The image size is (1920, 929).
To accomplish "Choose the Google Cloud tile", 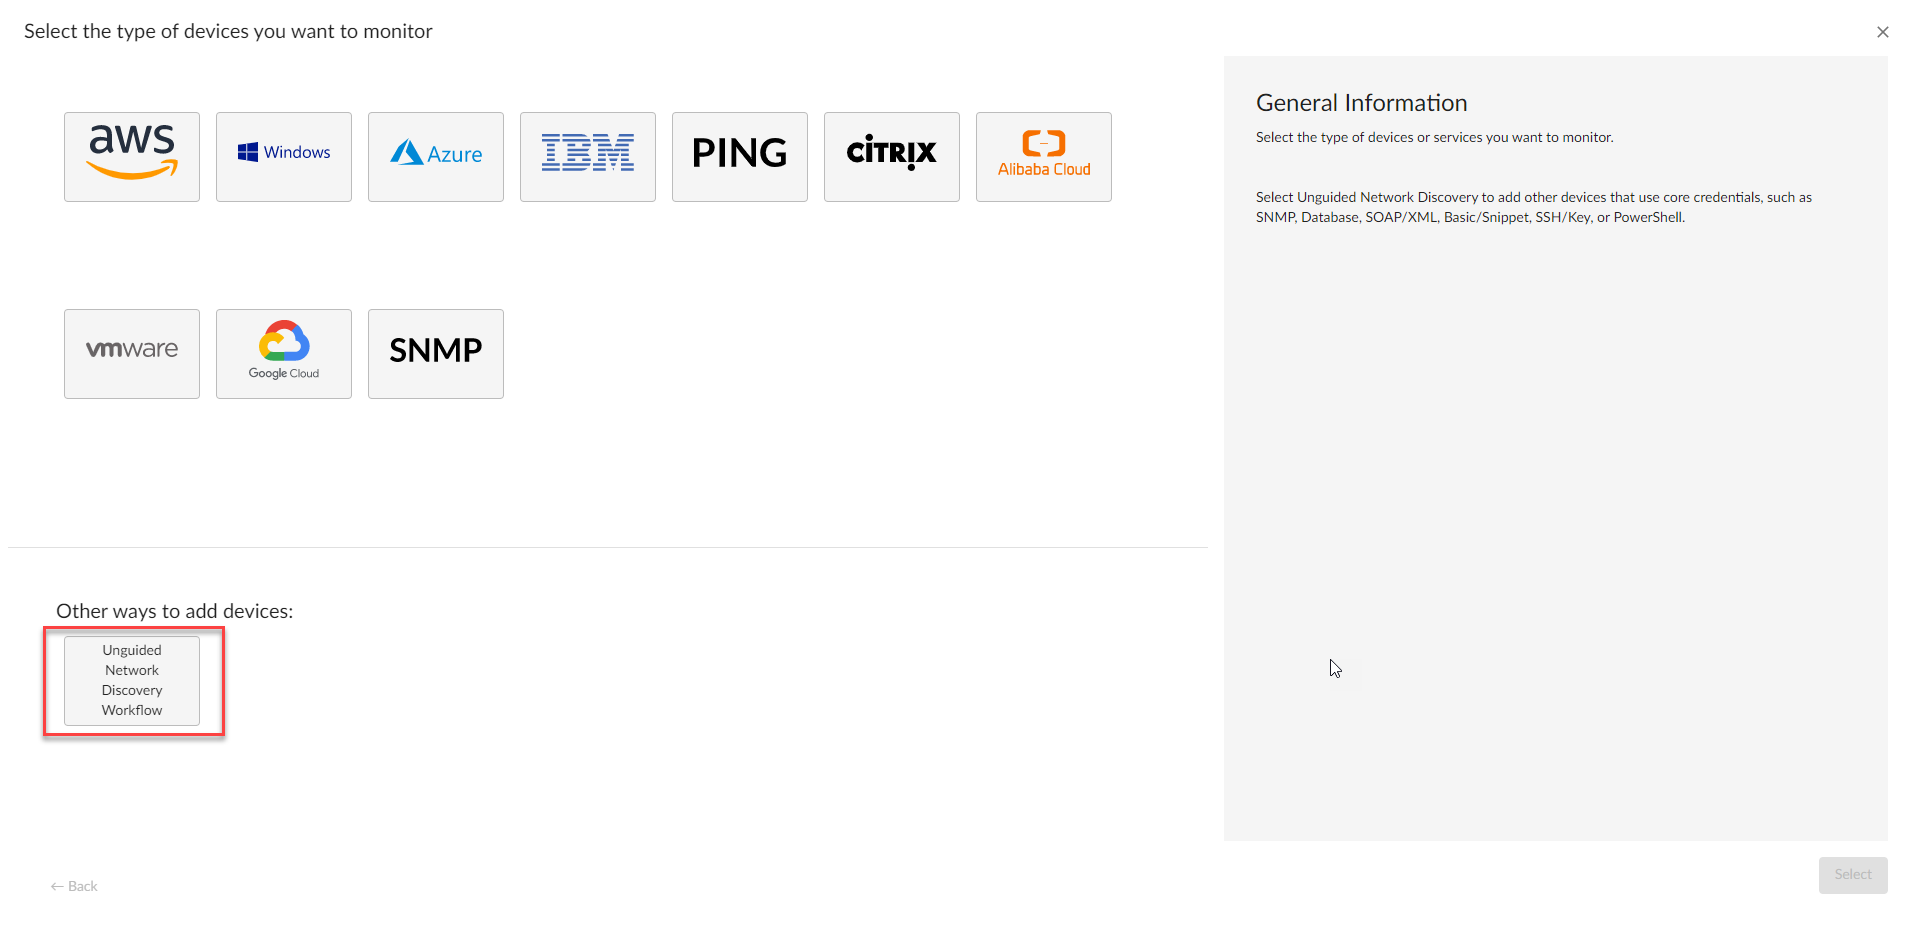I will click(284, 354).
